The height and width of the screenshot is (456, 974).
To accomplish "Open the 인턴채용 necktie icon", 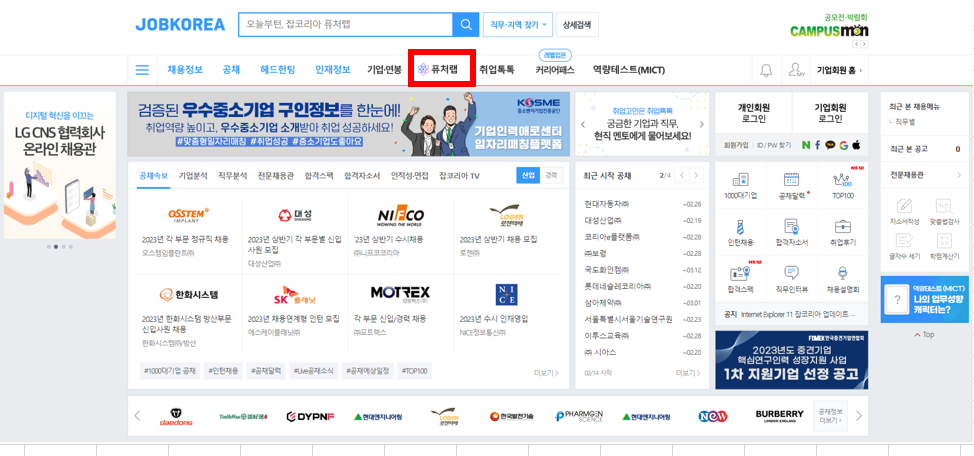I will tap(740, 226).
